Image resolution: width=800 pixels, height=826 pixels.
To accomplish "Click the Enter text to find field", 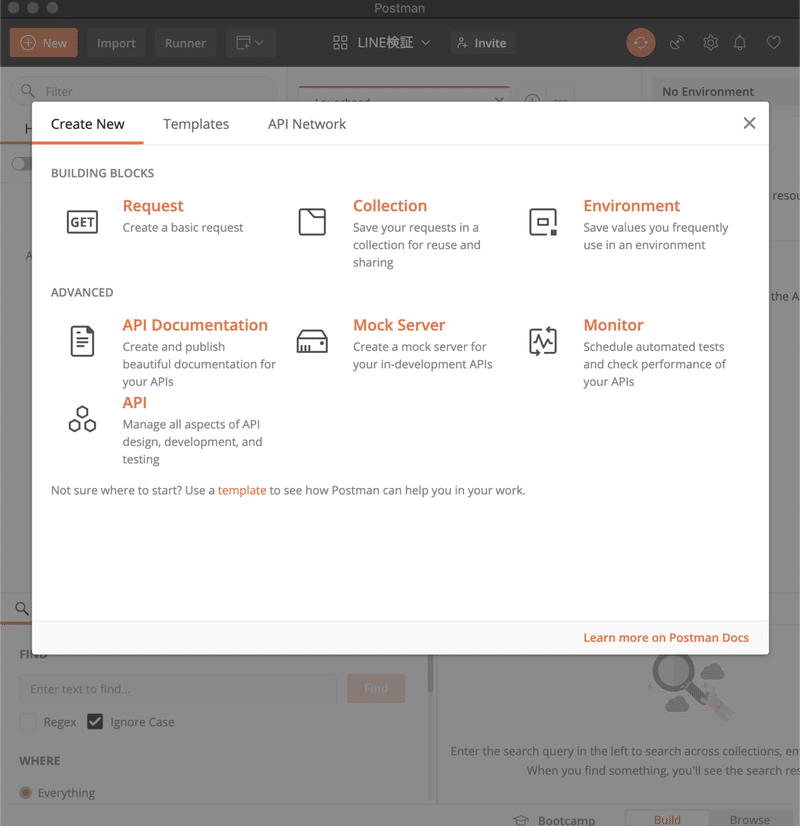I will [x=178, y=689].
